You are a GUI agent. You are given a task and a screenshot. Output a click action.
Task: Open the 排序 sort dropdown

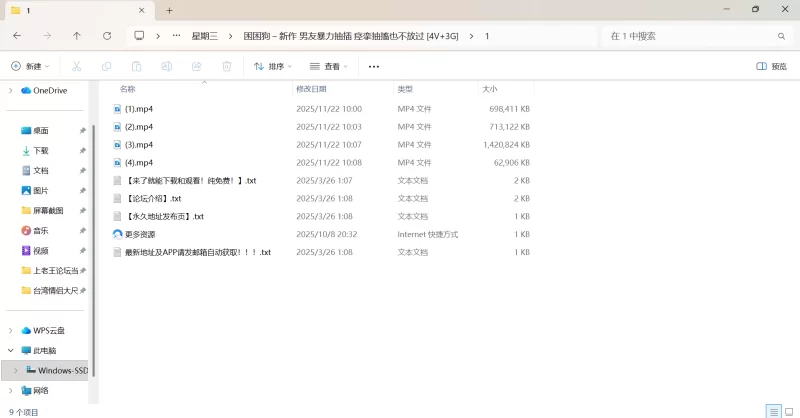272,66
